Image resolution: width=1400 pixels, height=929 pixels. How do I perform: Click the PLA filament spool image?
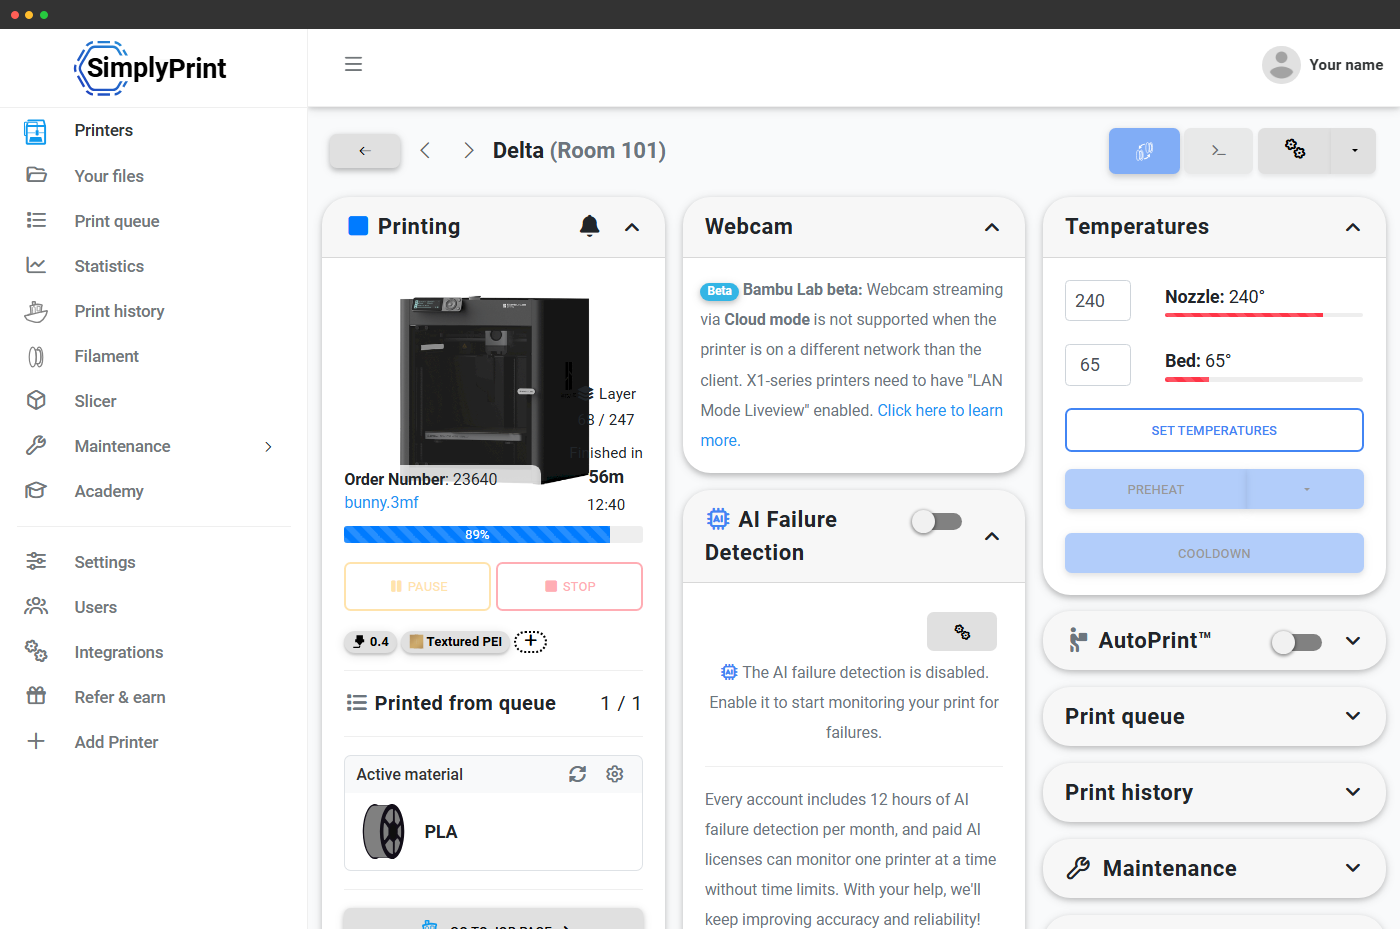[384, 832]
